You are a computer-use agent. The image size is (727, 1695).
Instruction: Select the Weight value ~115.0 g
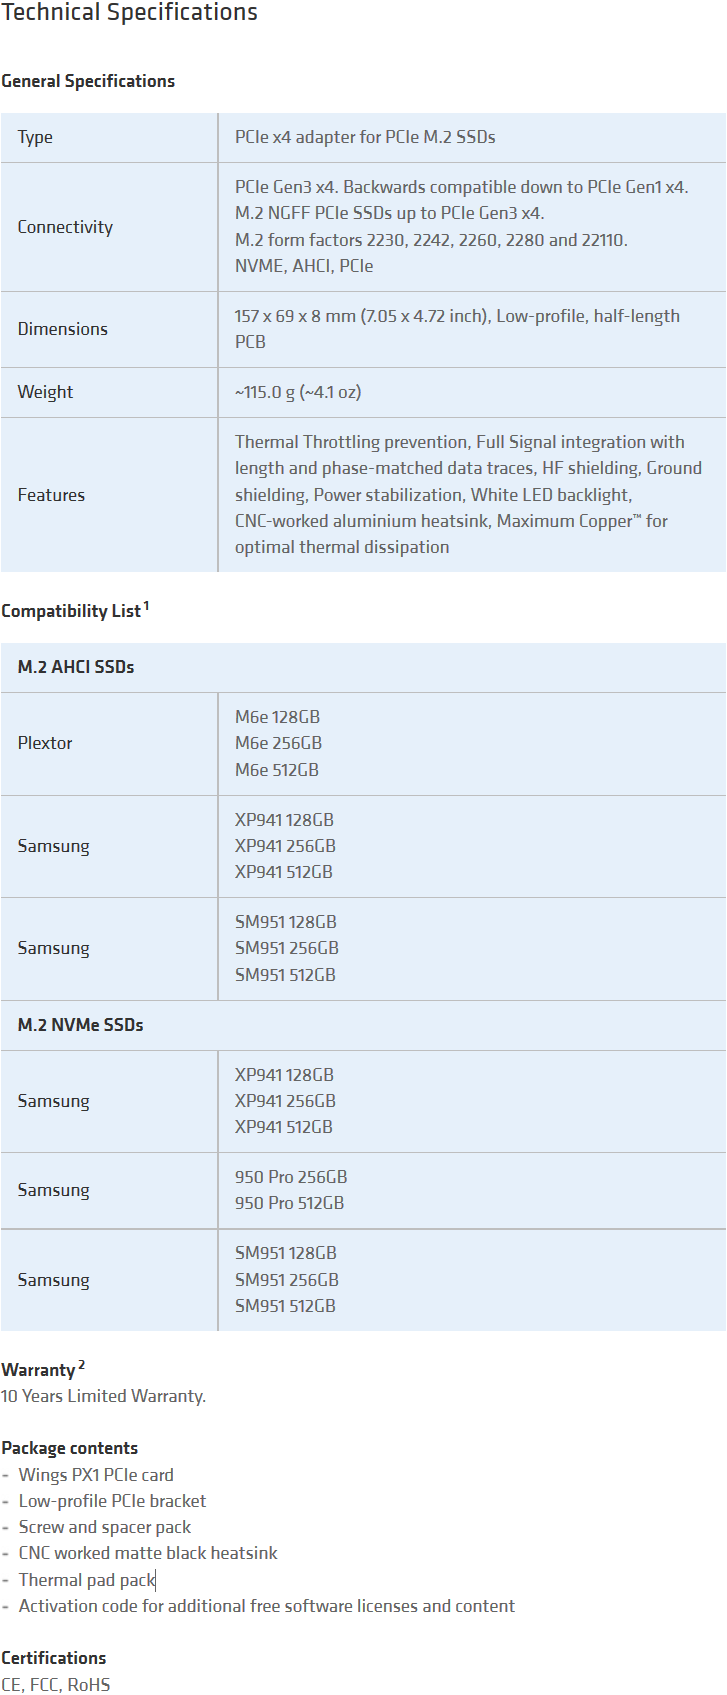point(298,392)
